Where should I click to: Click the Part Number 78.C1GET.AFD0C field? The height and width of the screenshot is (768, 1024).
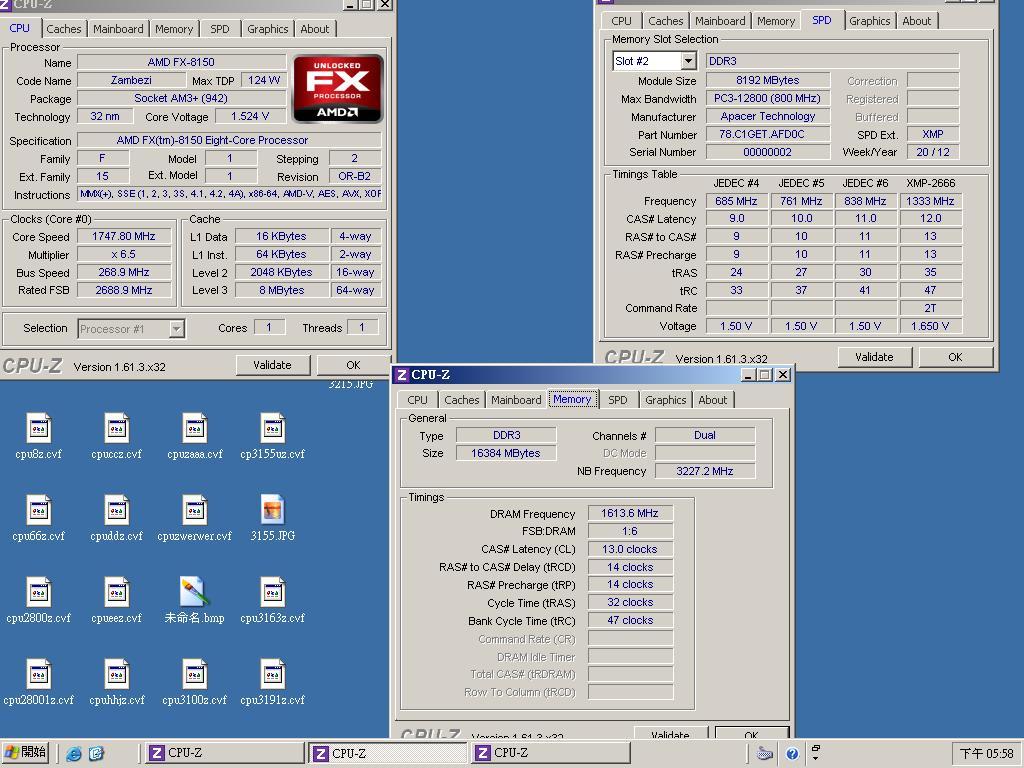pyautogui.click(x=768, y=134)
